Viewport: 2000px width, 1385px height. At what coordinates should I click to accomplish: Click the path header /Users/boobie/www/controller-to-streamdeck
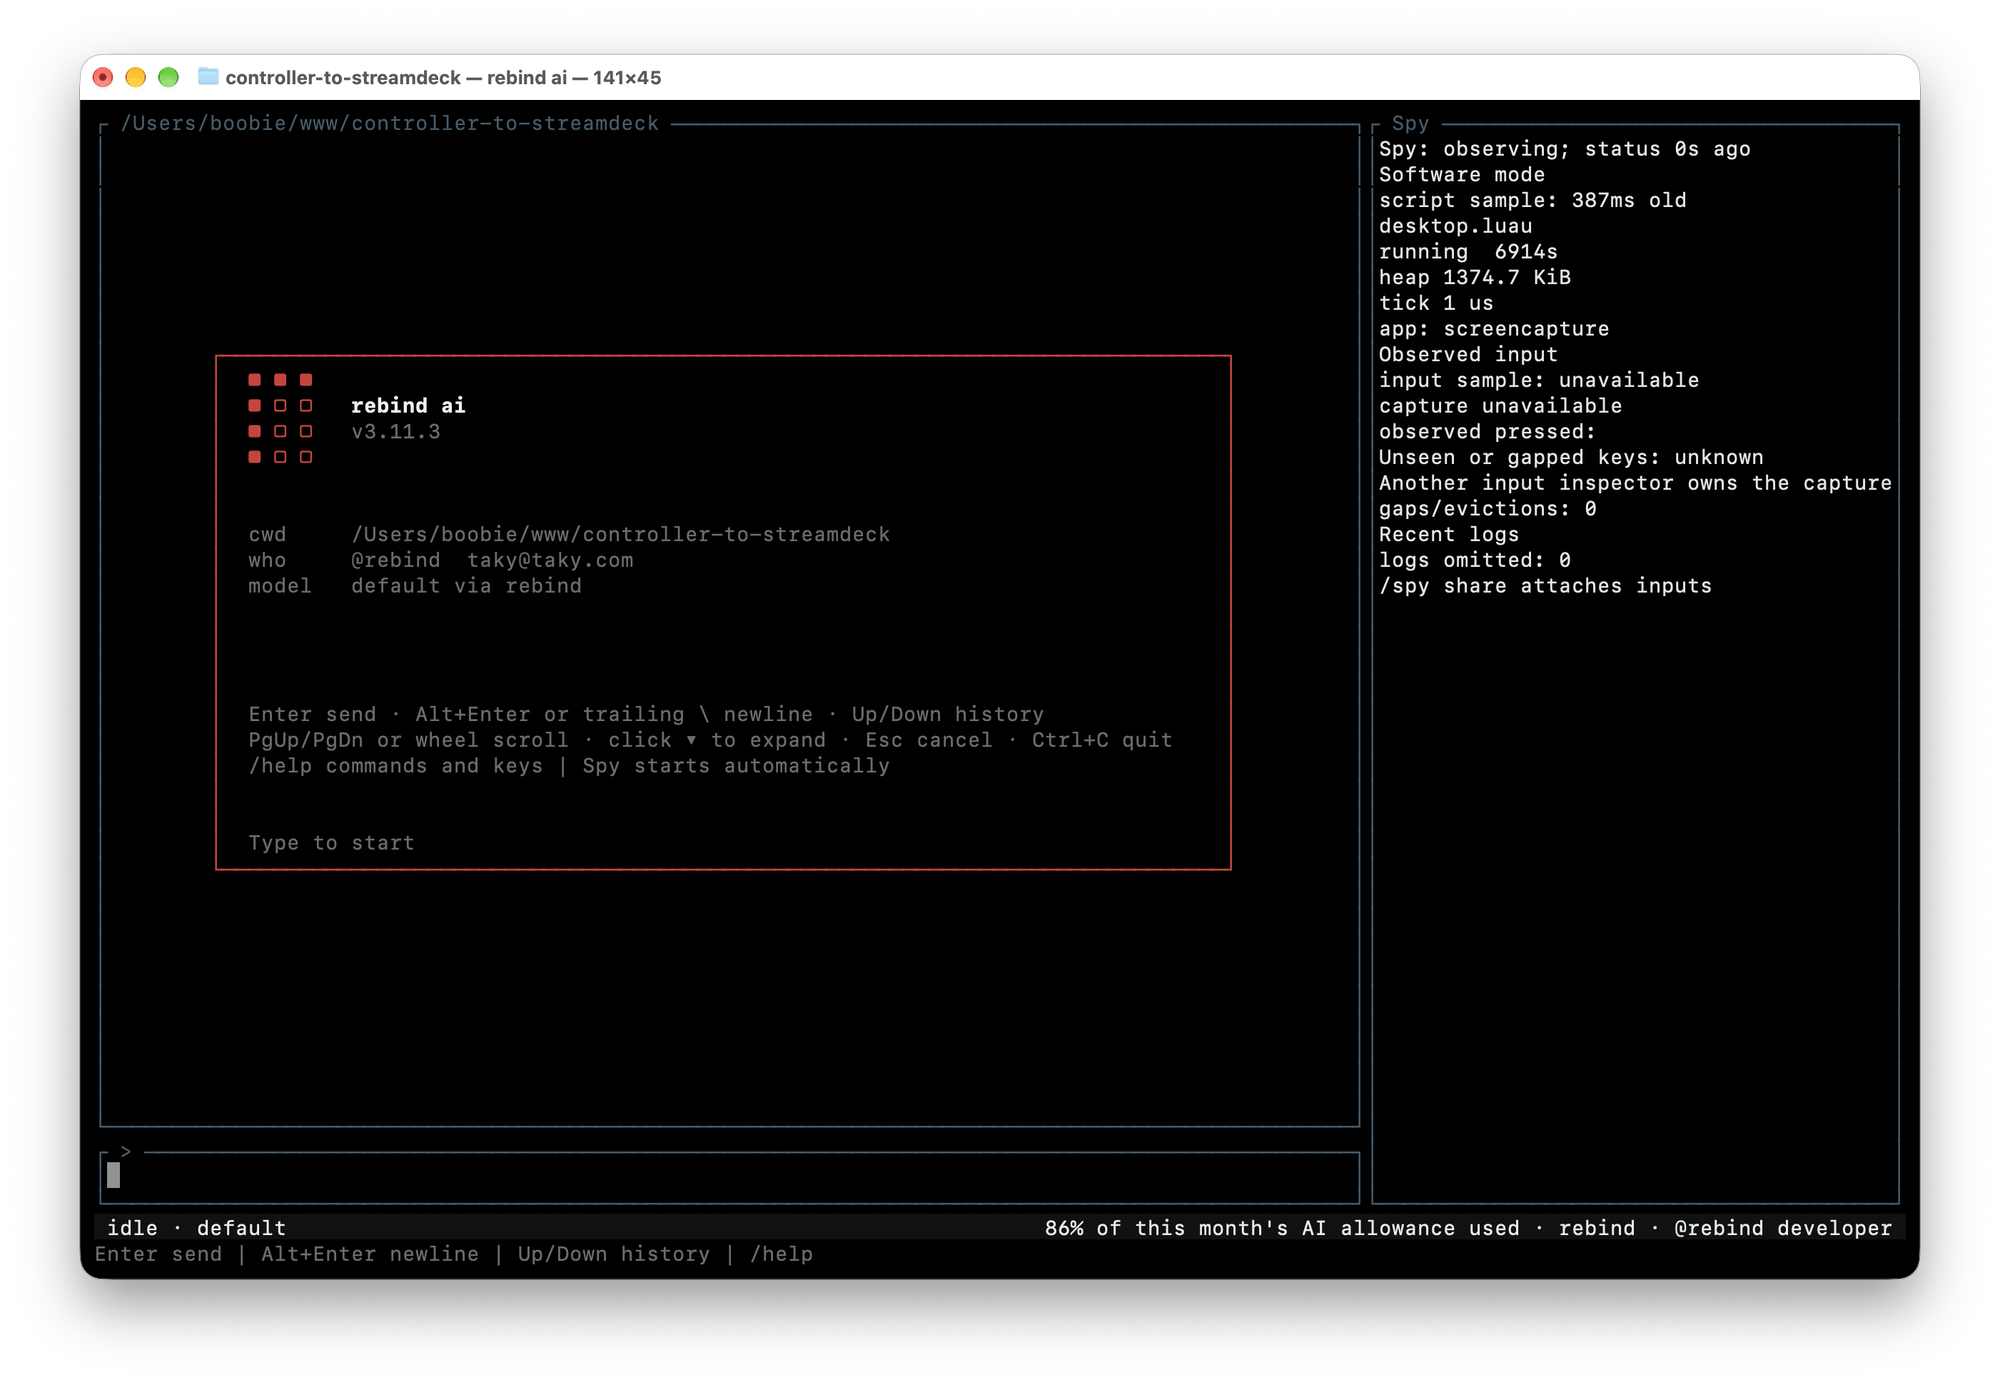click(x=390, y=123)
